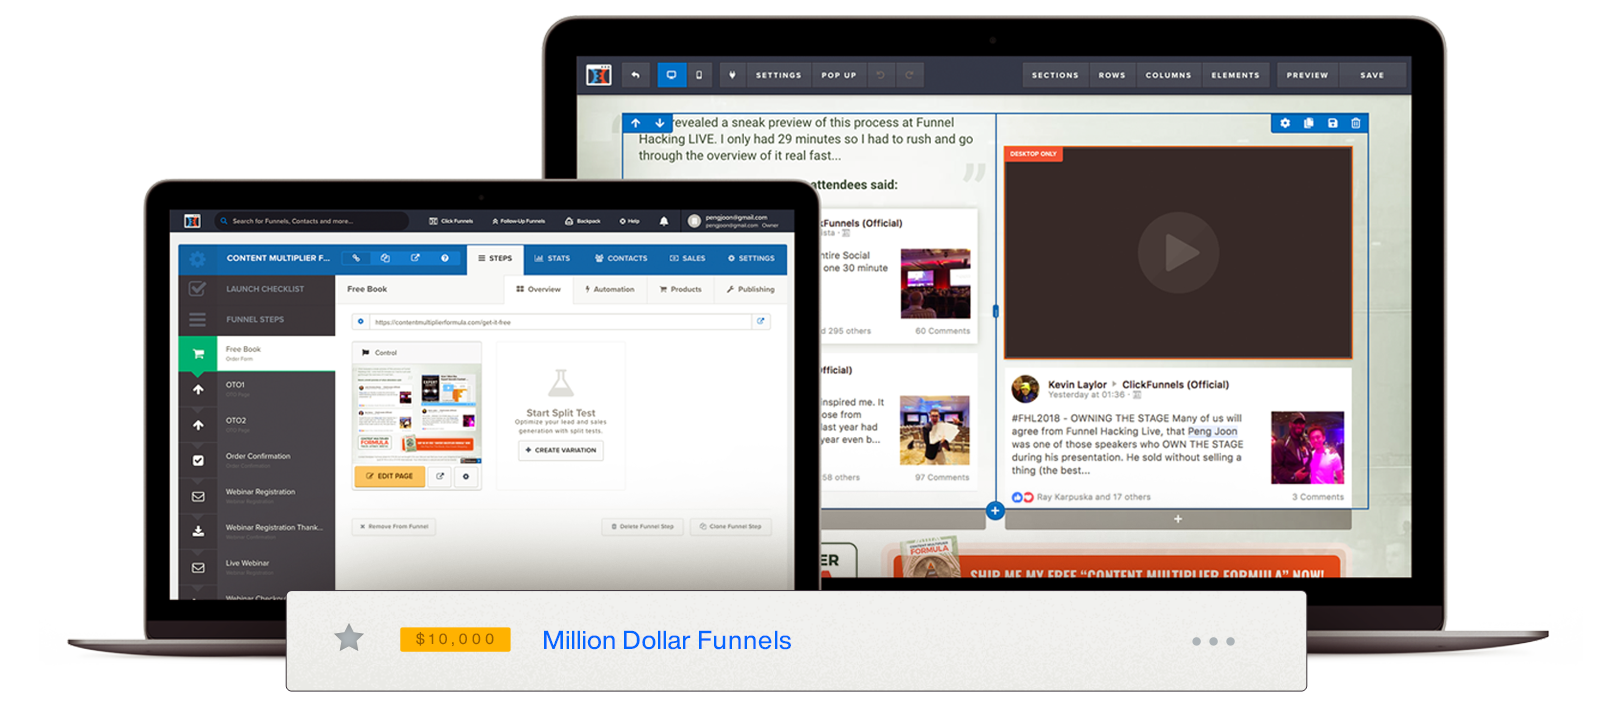Click the Edit Page button
The image size is (1622, 707).
390,476
